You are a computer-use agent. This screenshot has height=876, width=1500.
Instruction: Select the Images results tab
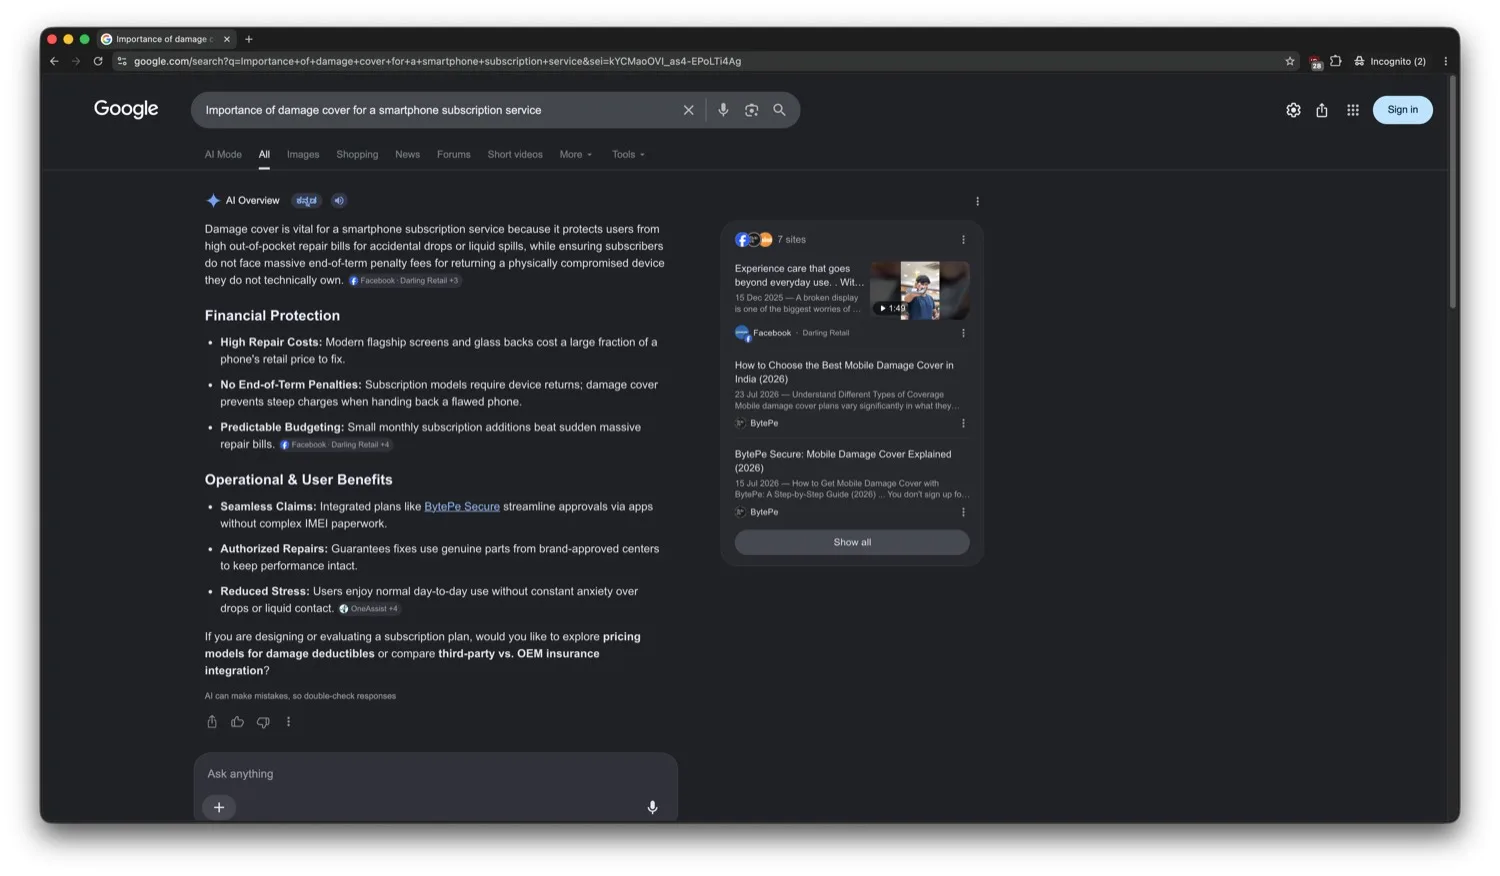click(x=303, y=154)
